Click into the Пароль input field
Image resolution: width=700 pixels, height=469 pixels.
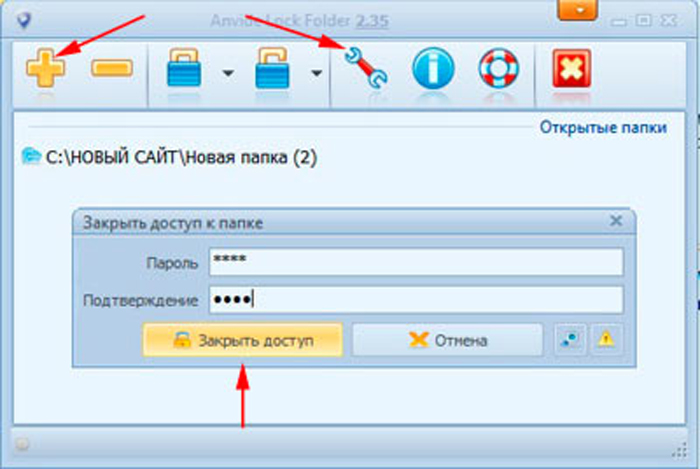click(415, 262)
